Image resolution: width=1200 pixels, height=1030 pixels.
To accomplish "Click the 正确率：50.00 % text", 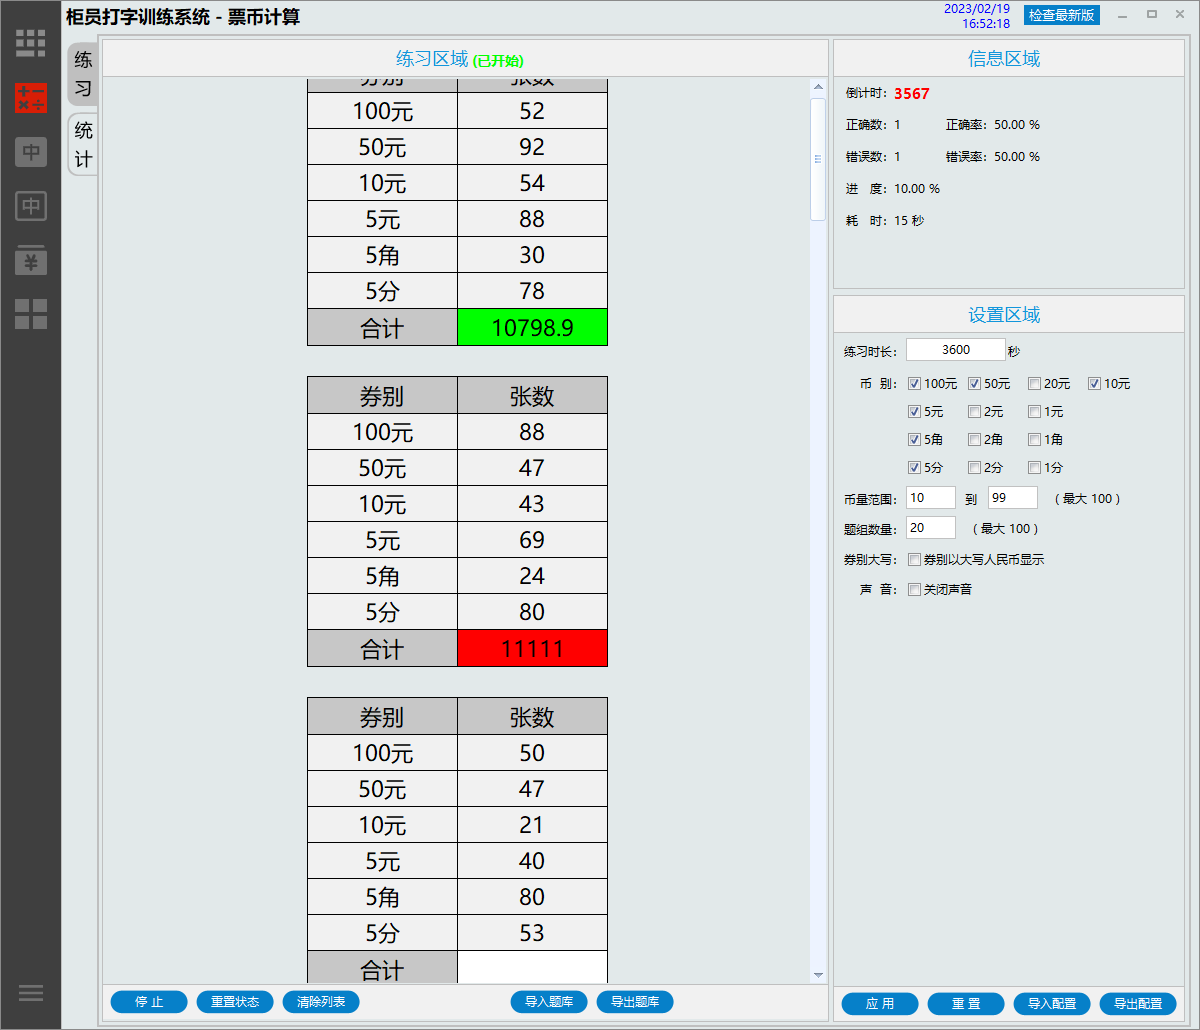I will [x=993, y=125].
